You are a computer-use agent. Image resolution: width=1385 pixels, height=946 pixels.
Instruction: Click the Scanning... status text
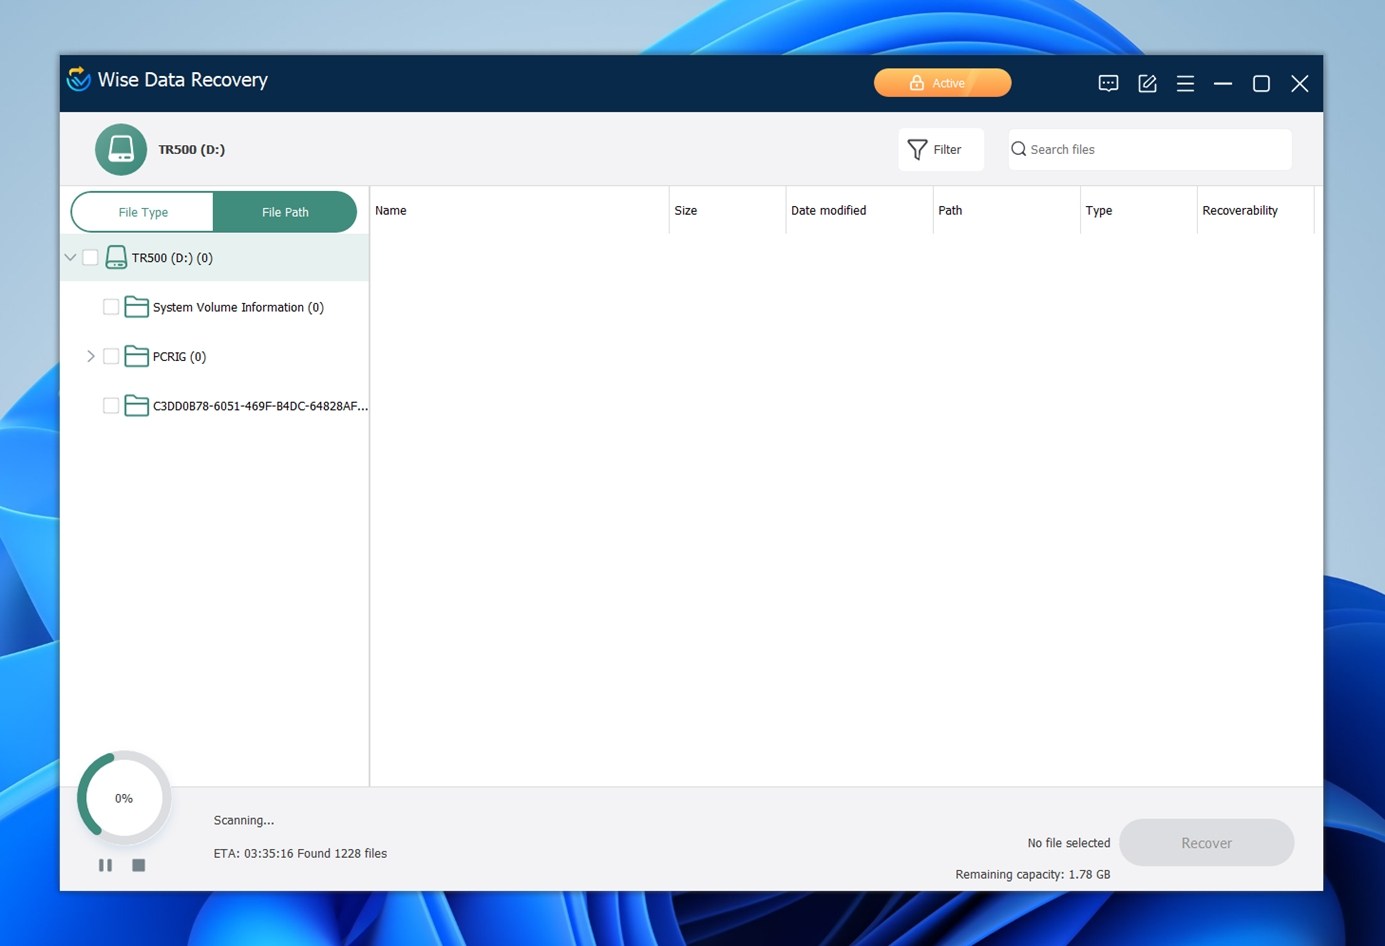pyautogui.click(x=244, y=820)
